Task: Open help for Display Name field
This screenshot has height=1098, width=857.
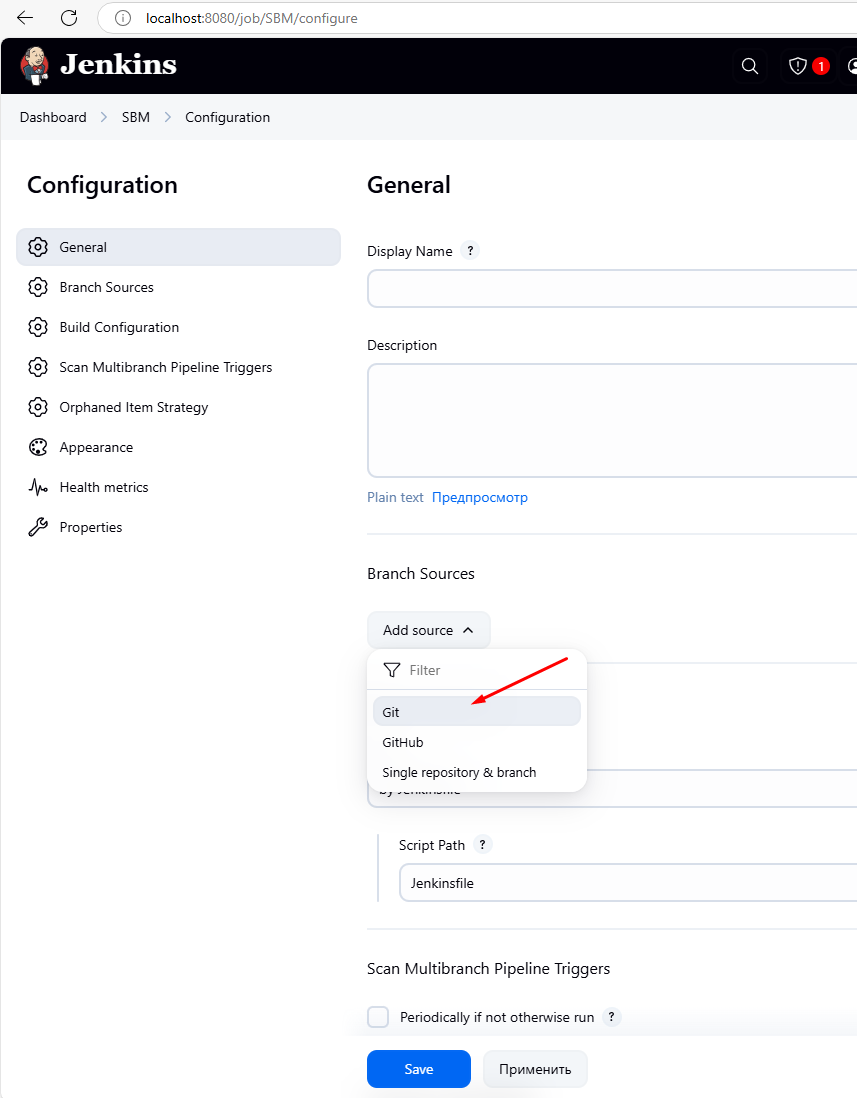Action: pyautogui.click(x=470, y=251)
